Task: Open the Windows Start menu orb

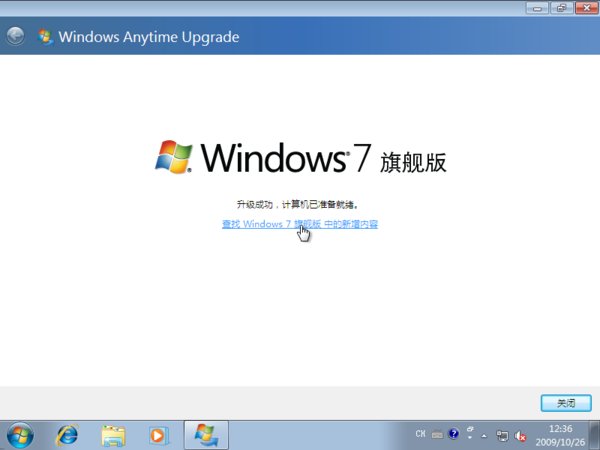Action: pyautogui.click(x=20, y=435)
